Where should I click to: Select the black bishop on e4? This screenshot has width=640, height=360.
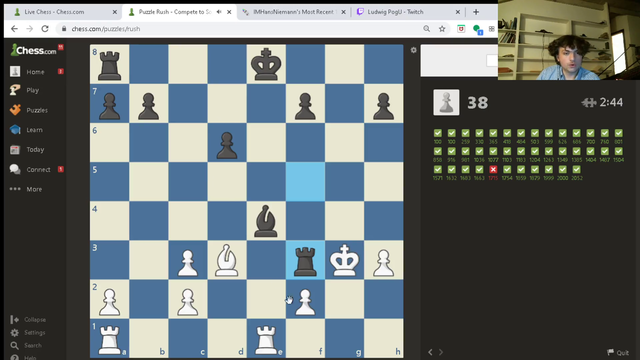pos(266,221)
